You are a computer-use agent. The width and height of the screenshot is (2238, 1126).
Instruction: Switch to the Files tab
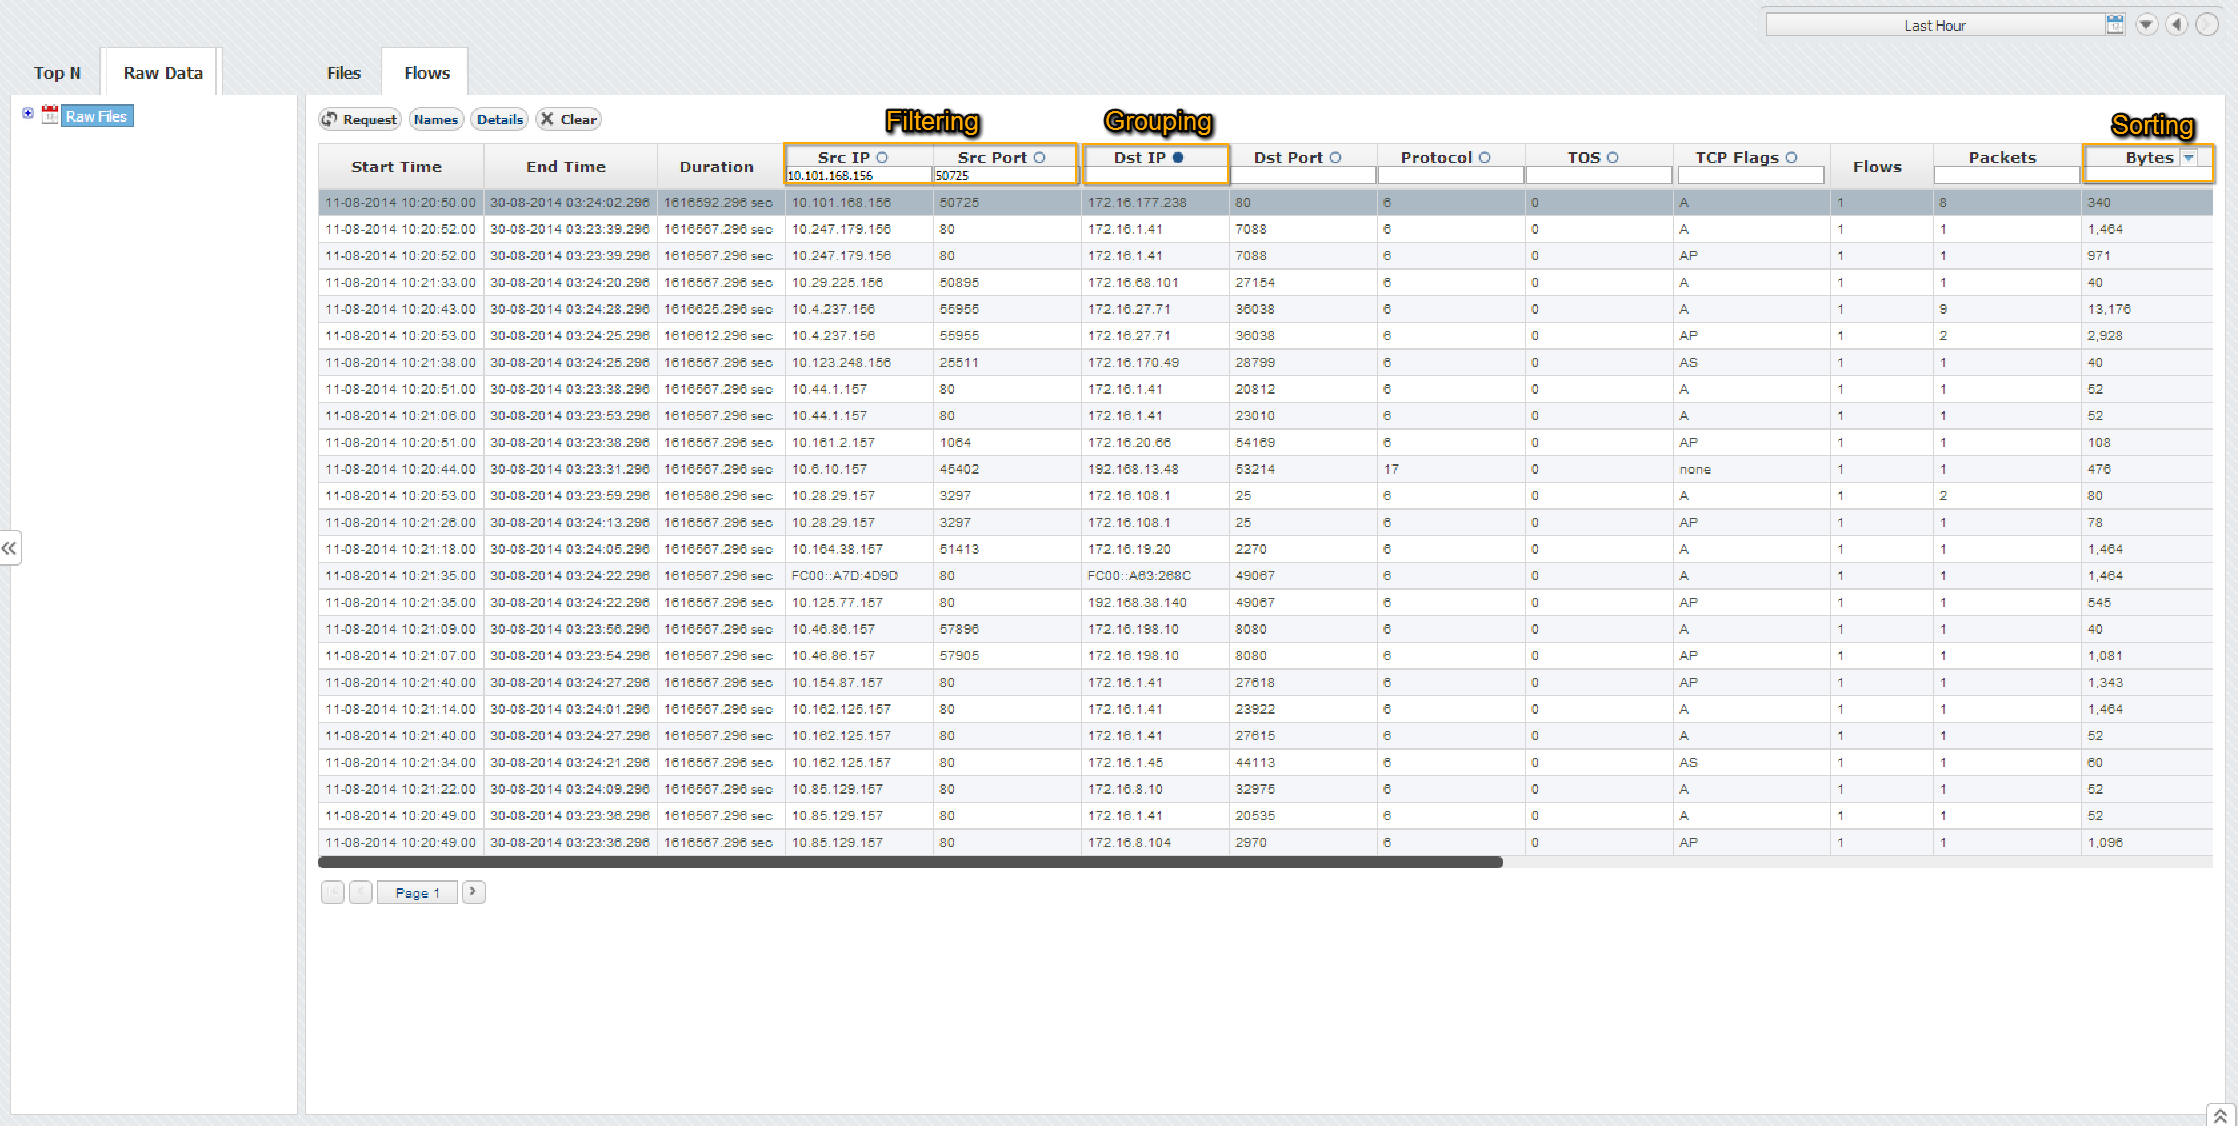coord(343,73)
